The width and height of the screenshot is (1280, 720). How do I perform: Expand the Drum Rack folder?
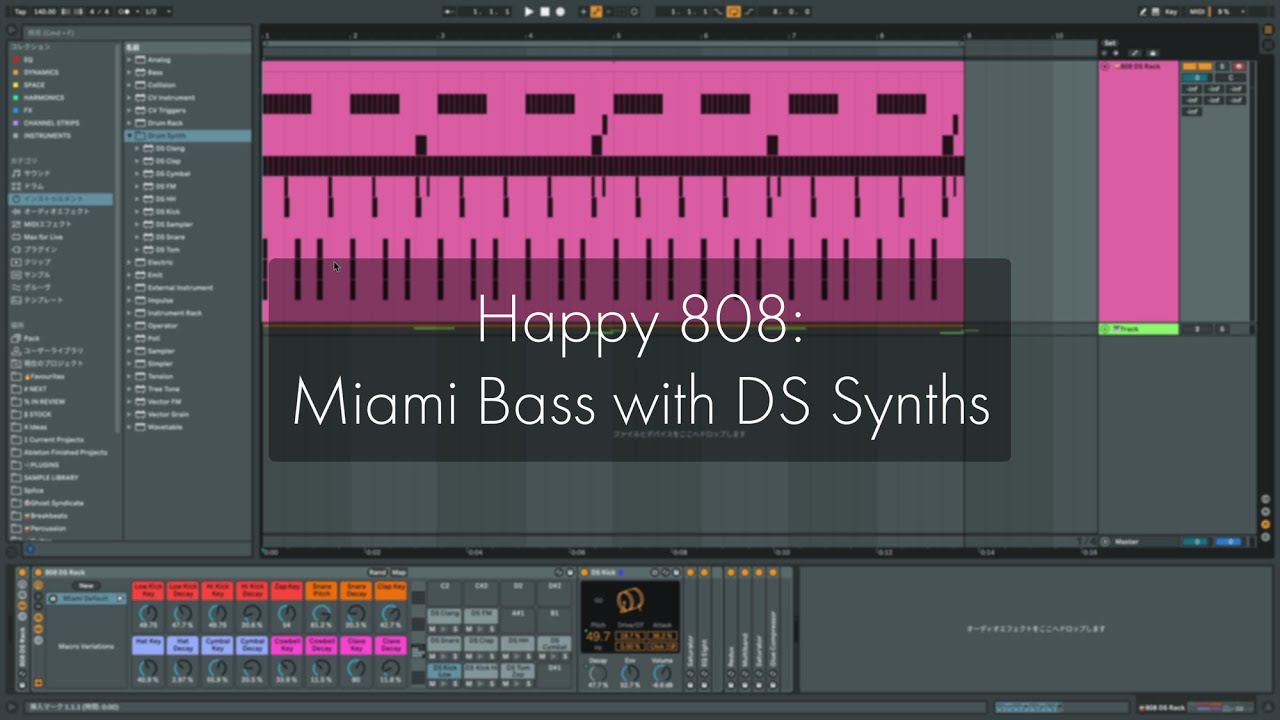tap(129, 123)
